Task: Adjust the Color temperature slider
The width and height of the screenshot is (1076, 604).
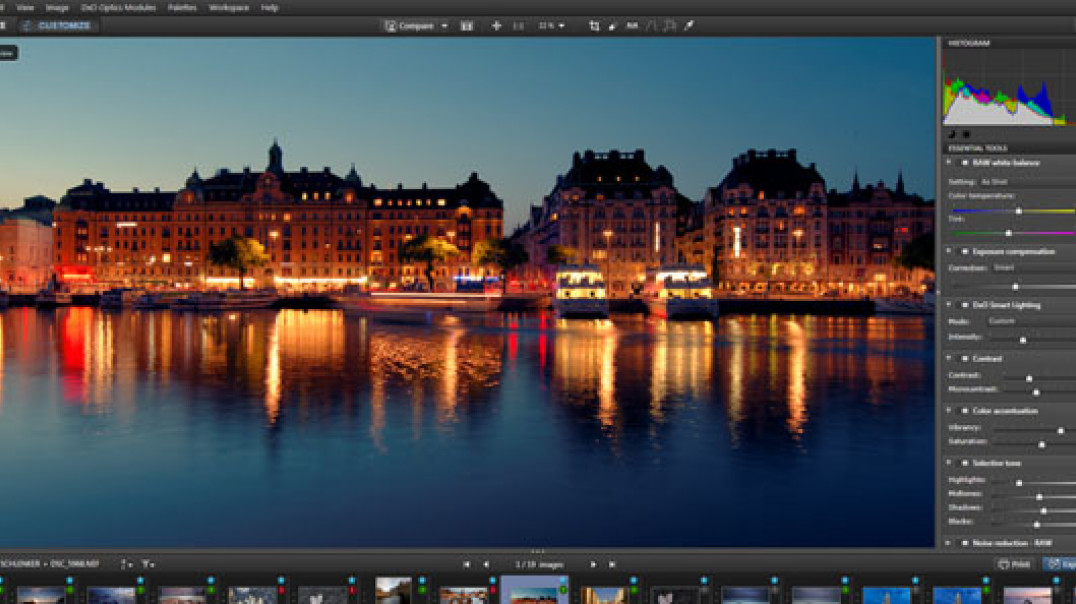Action: pos(1018,211)
